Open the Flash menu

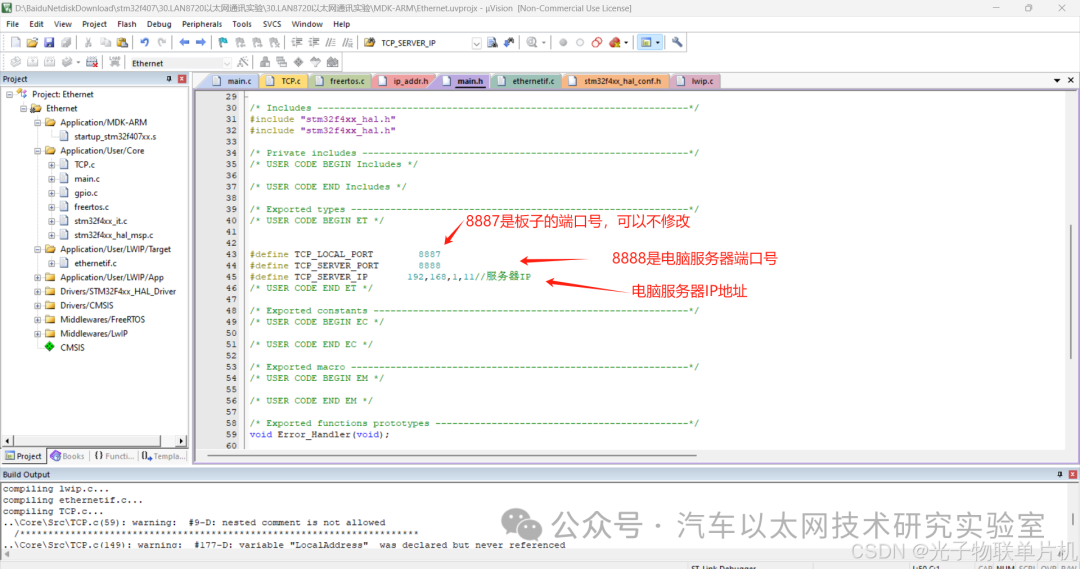[x=127, y=24]
